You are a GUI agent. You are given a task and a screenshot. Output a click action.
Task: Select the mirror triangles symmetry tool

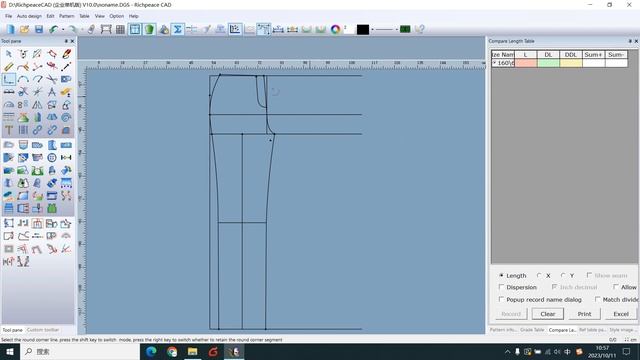pyautogui.click(x=37, y=105)
